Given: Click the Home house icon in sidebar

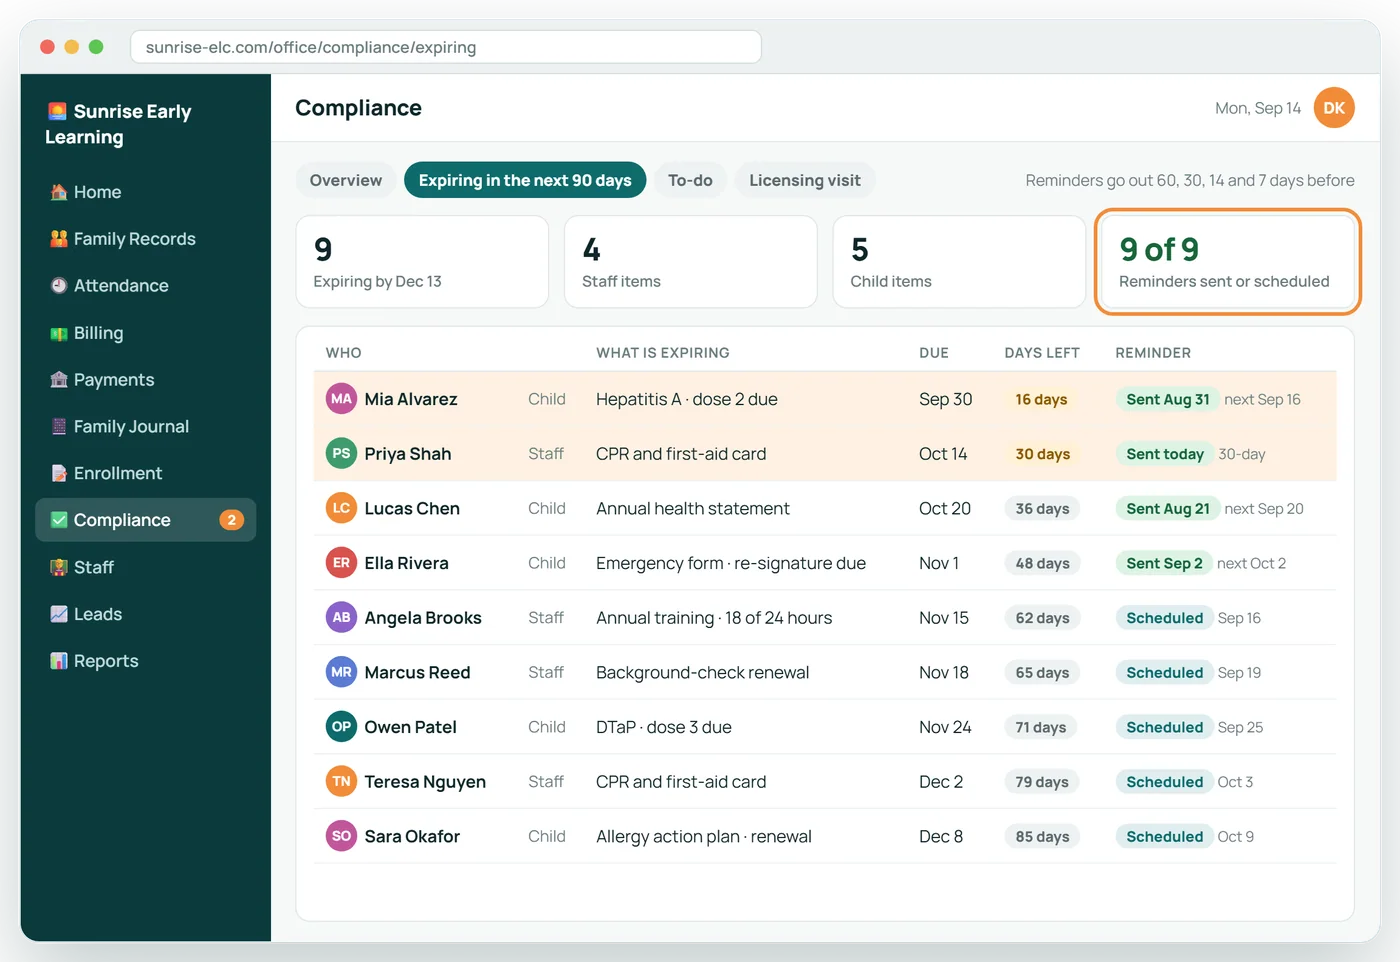Looking at the screenshot, I should 59,192.
